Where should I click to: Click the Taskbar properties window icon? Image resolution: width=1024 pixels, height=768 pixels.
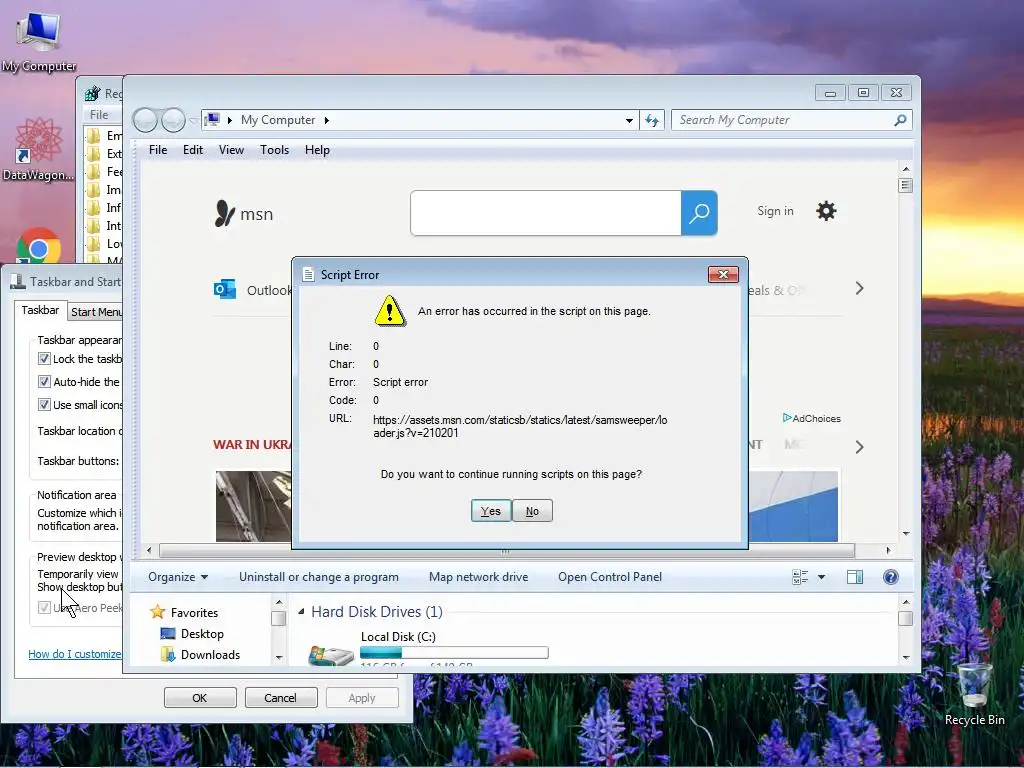coord(18,281)
